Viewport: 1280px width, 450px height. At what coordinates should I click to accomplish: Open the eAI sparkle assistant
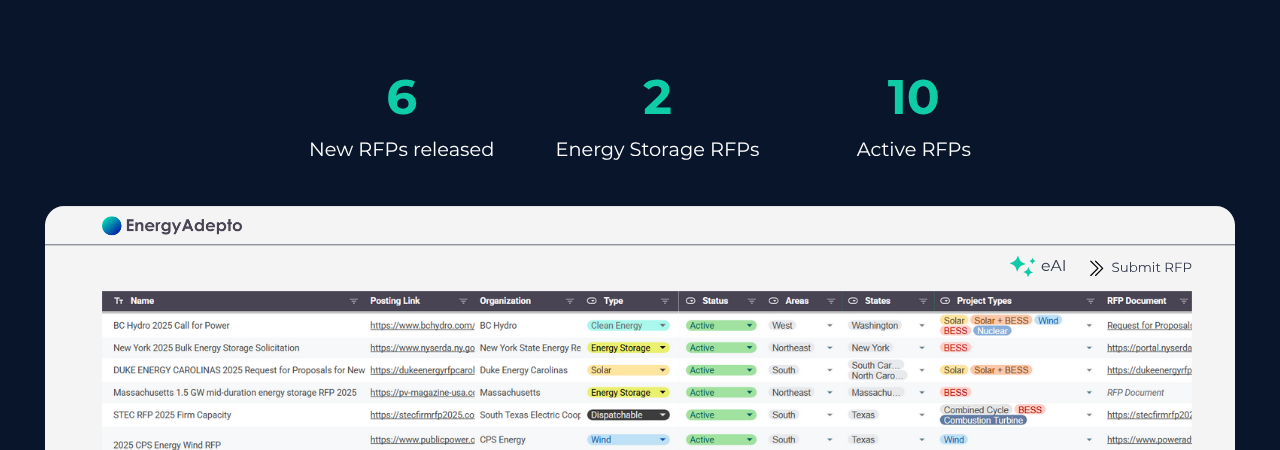1038,266
